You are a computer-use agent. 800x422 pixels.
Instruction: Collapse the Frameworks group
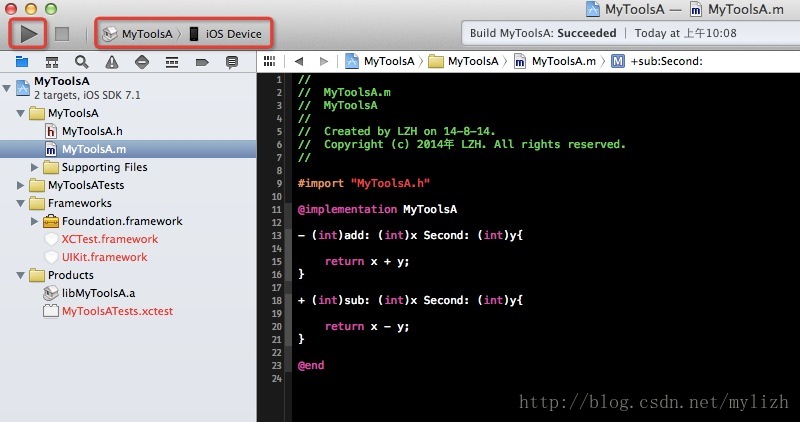tap(20, 203)
